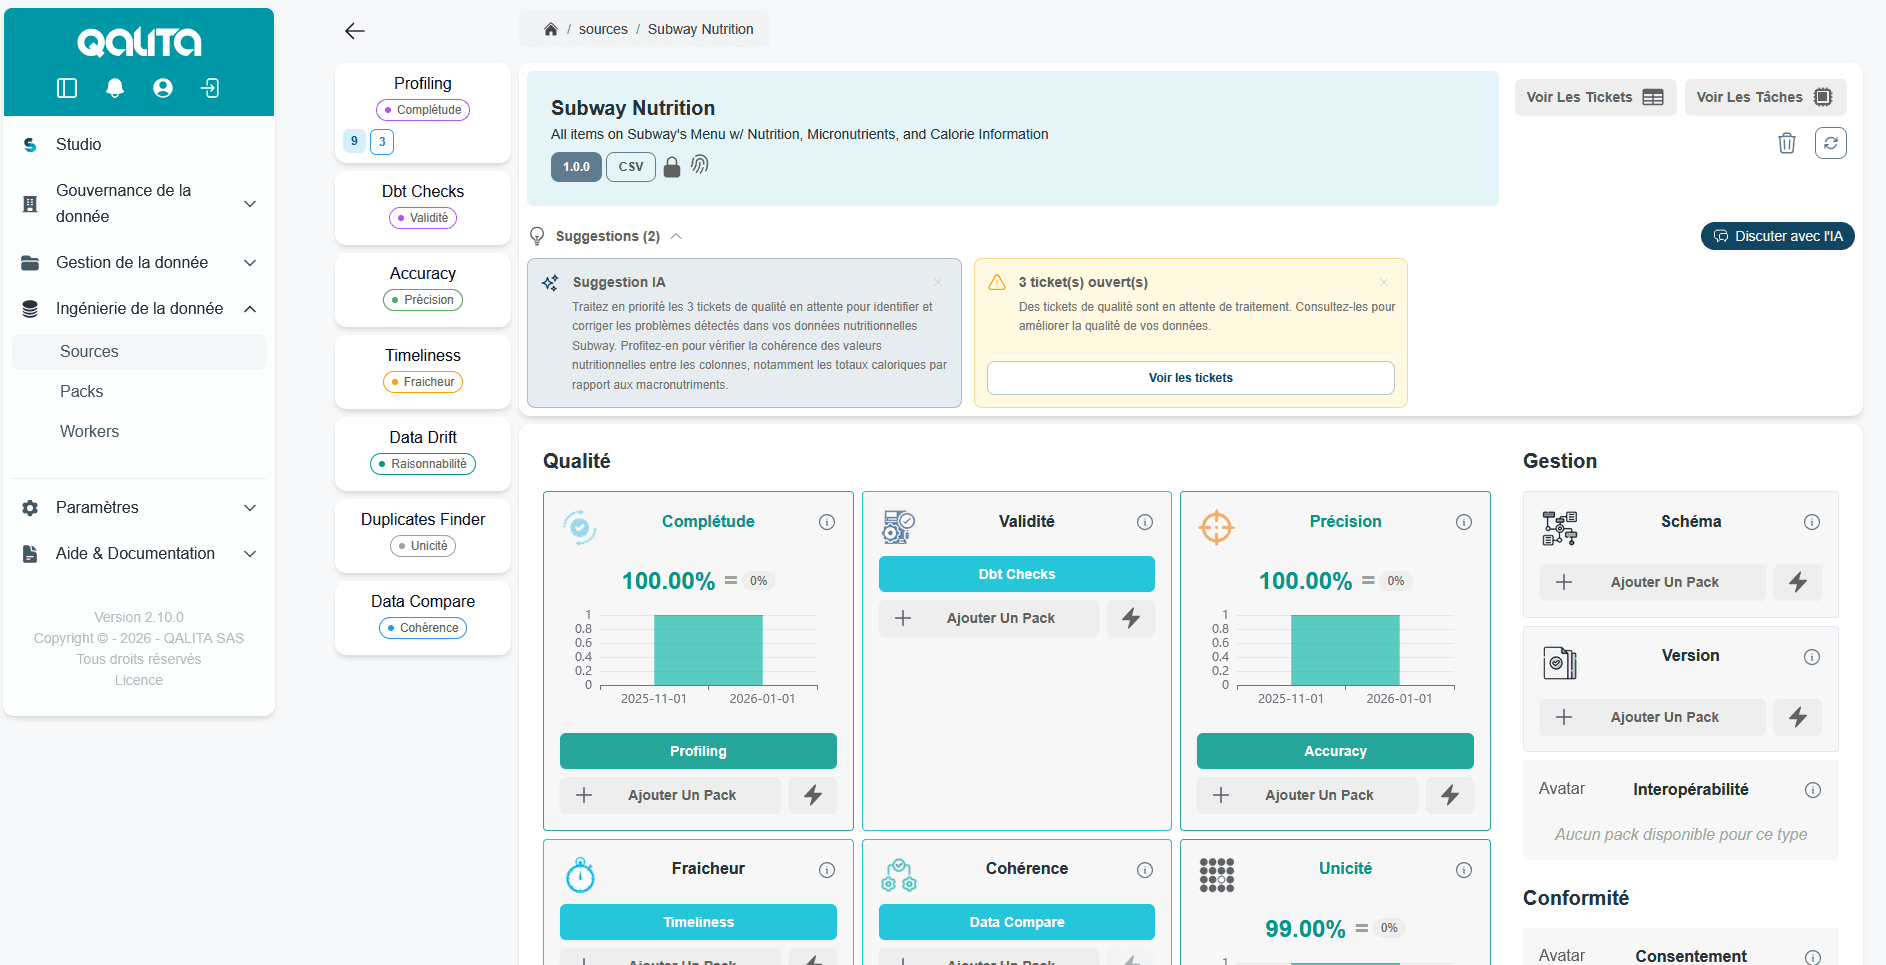The image size is (1886, 965).
Task: Go to home via breadcrumb house icon
Action: [x=550, y=29]
